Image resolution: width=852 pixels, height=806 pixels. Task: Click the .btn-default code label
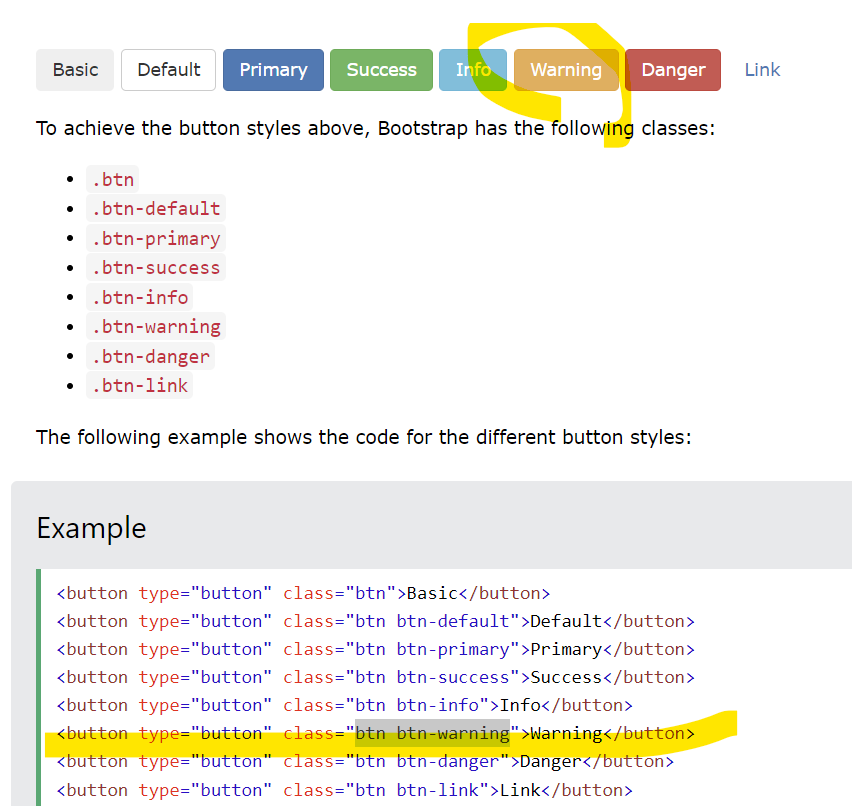coord(156,209)
